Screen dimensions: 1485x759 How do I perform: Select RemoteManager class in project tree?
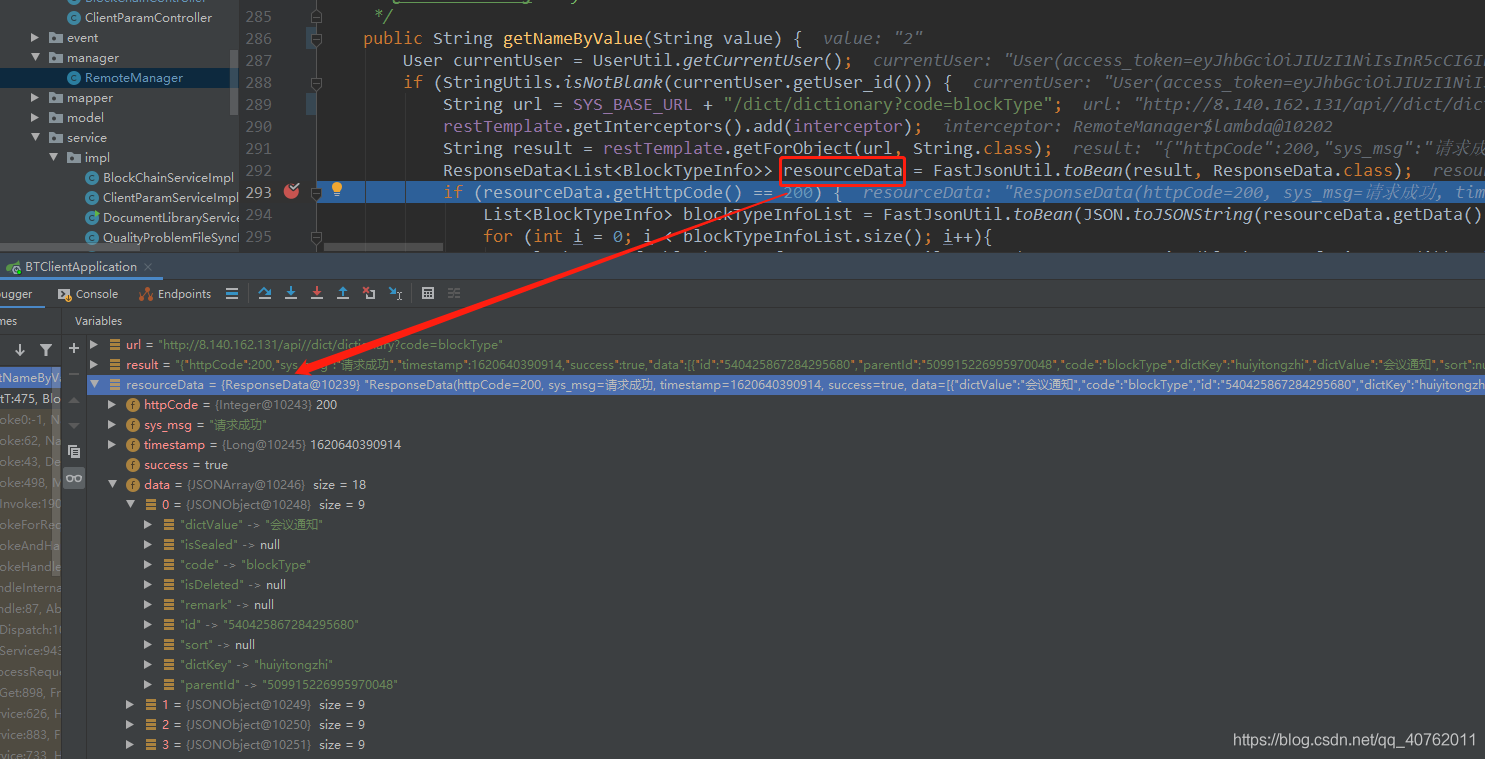pyautogui.click(x=125, y=78)
